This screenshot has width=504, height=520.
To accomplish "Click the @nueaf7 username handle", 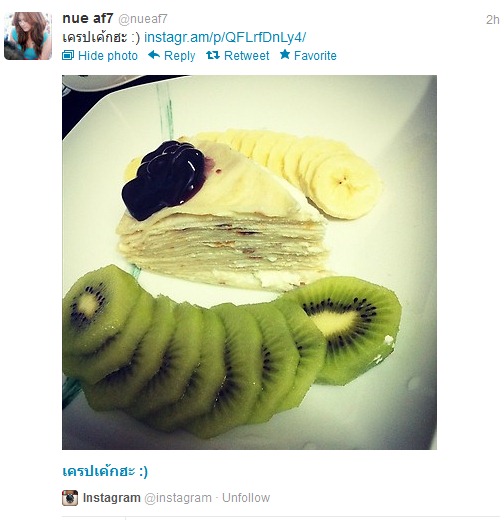I will 143,19.
